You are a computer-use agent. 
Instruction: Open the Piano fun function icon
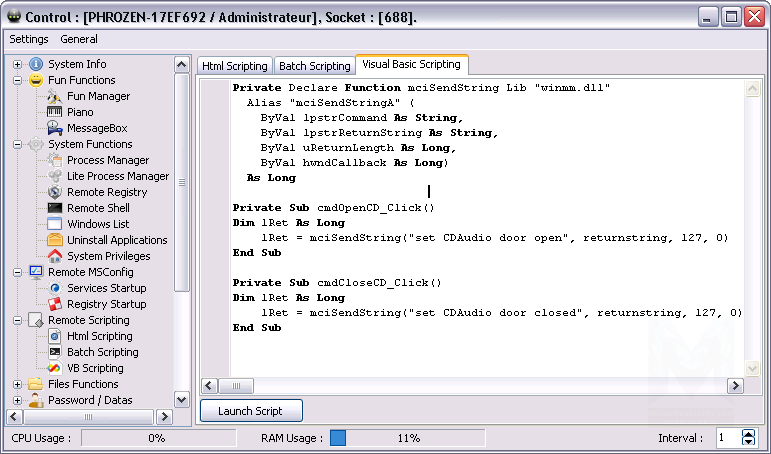click(55, 112)
